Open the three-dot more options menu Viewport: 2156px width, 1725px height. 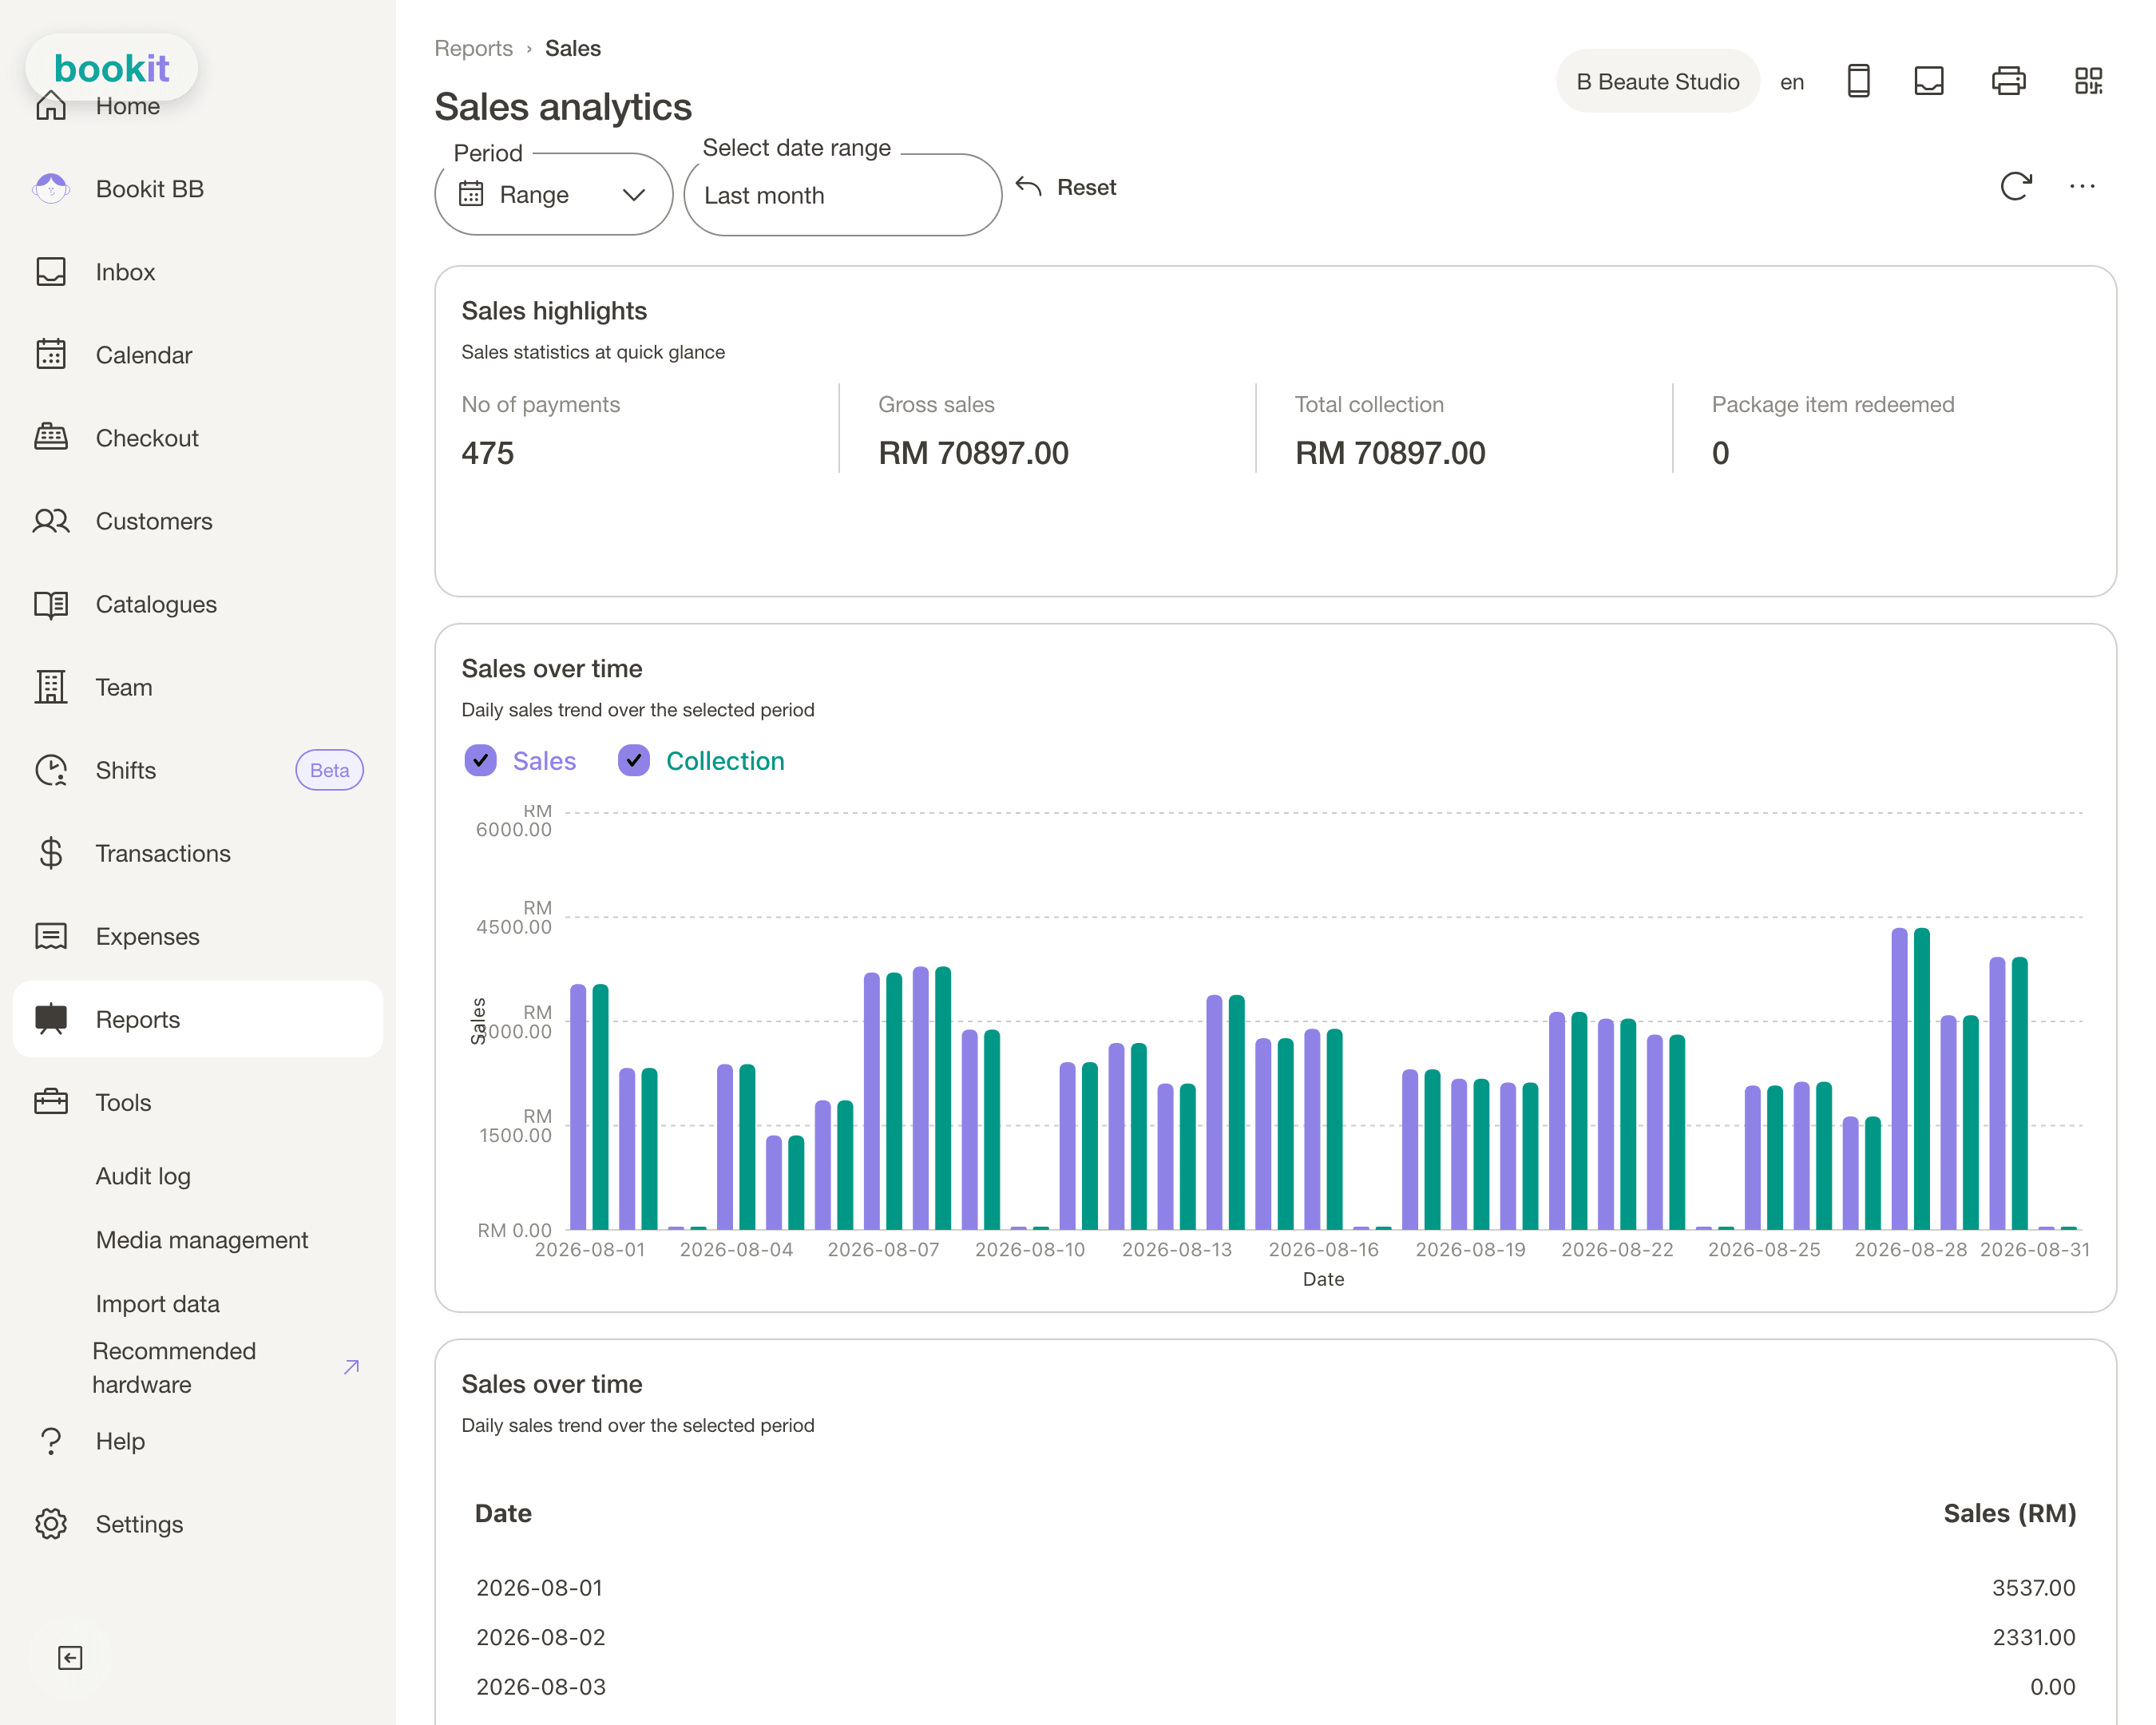coord(2082,186)
